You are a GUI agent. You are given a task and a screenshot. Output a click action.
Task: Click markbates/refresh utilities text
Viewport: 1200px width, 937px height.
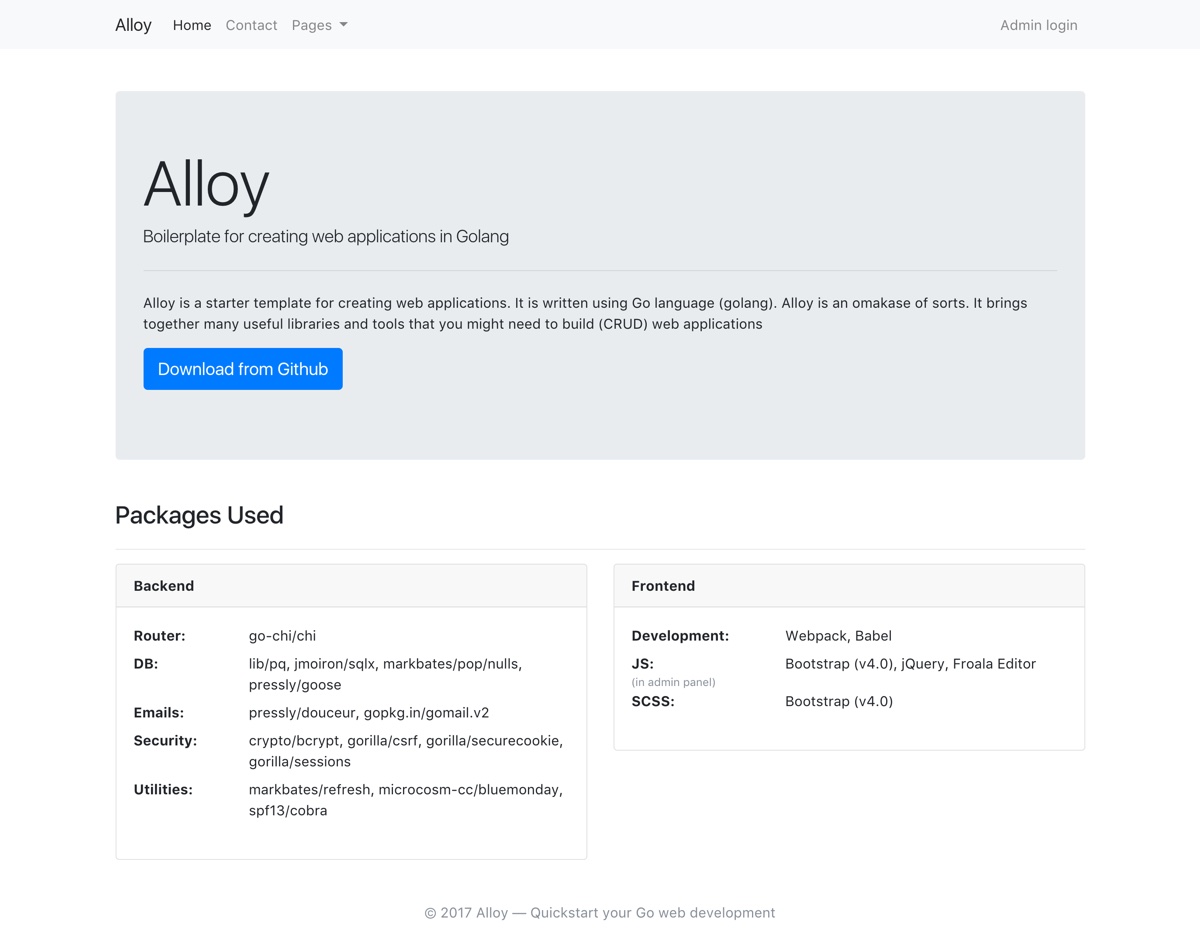coord(406,800)
